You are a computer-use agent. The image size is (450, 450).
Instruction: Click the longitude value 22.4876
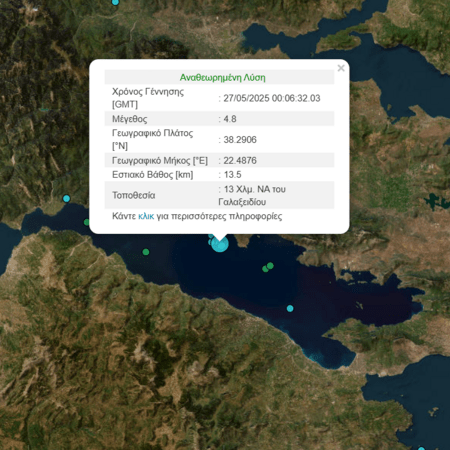pos(240,160)
